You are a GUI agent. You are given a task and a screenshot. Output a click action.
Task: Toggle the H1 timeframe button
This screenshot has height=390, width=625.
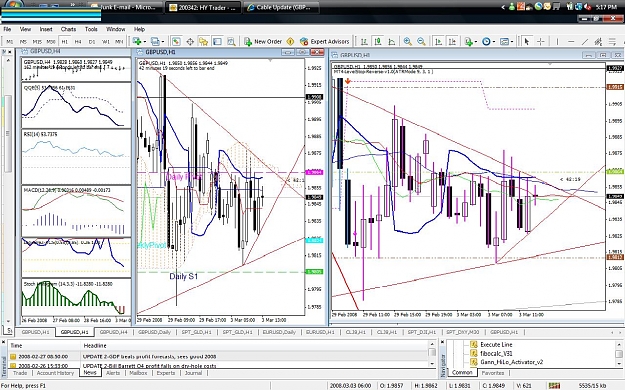[x=65, y=41]
